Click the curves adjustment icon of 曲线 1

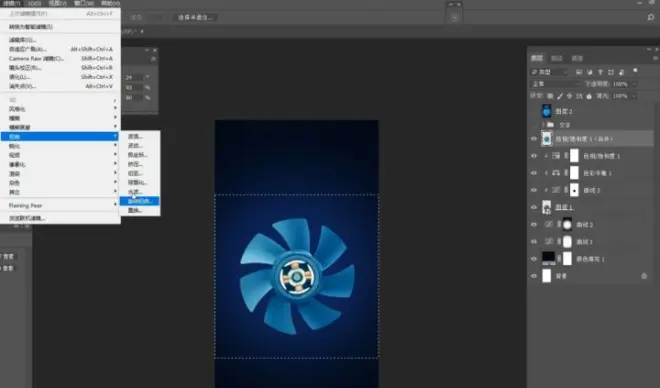pos(549,242)
